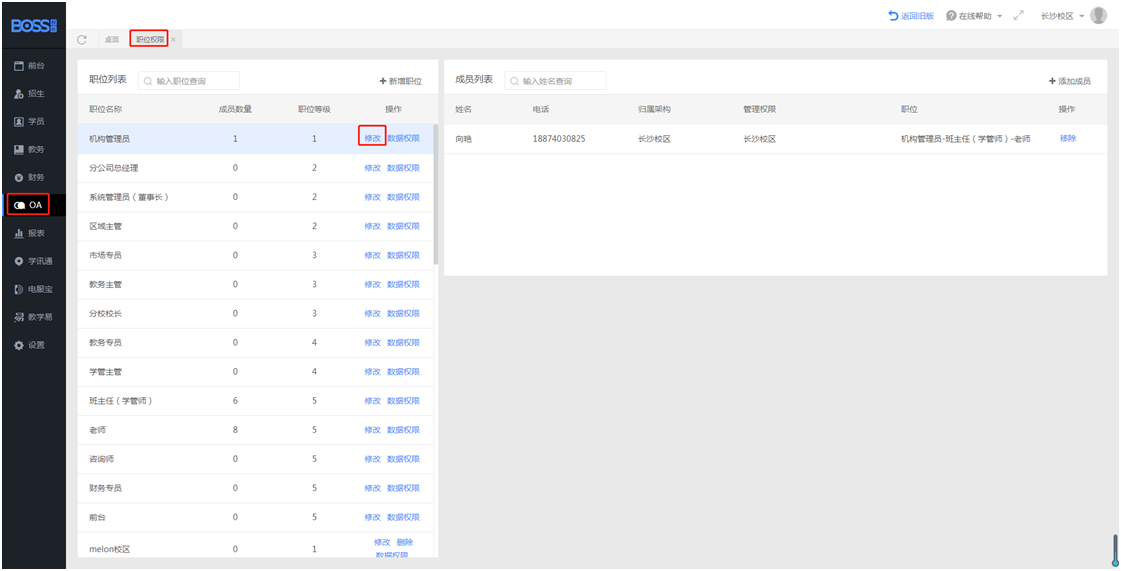Click the refresh icon beside the tabs
The width and height of the screenshot is (1121, 571).
82,39
